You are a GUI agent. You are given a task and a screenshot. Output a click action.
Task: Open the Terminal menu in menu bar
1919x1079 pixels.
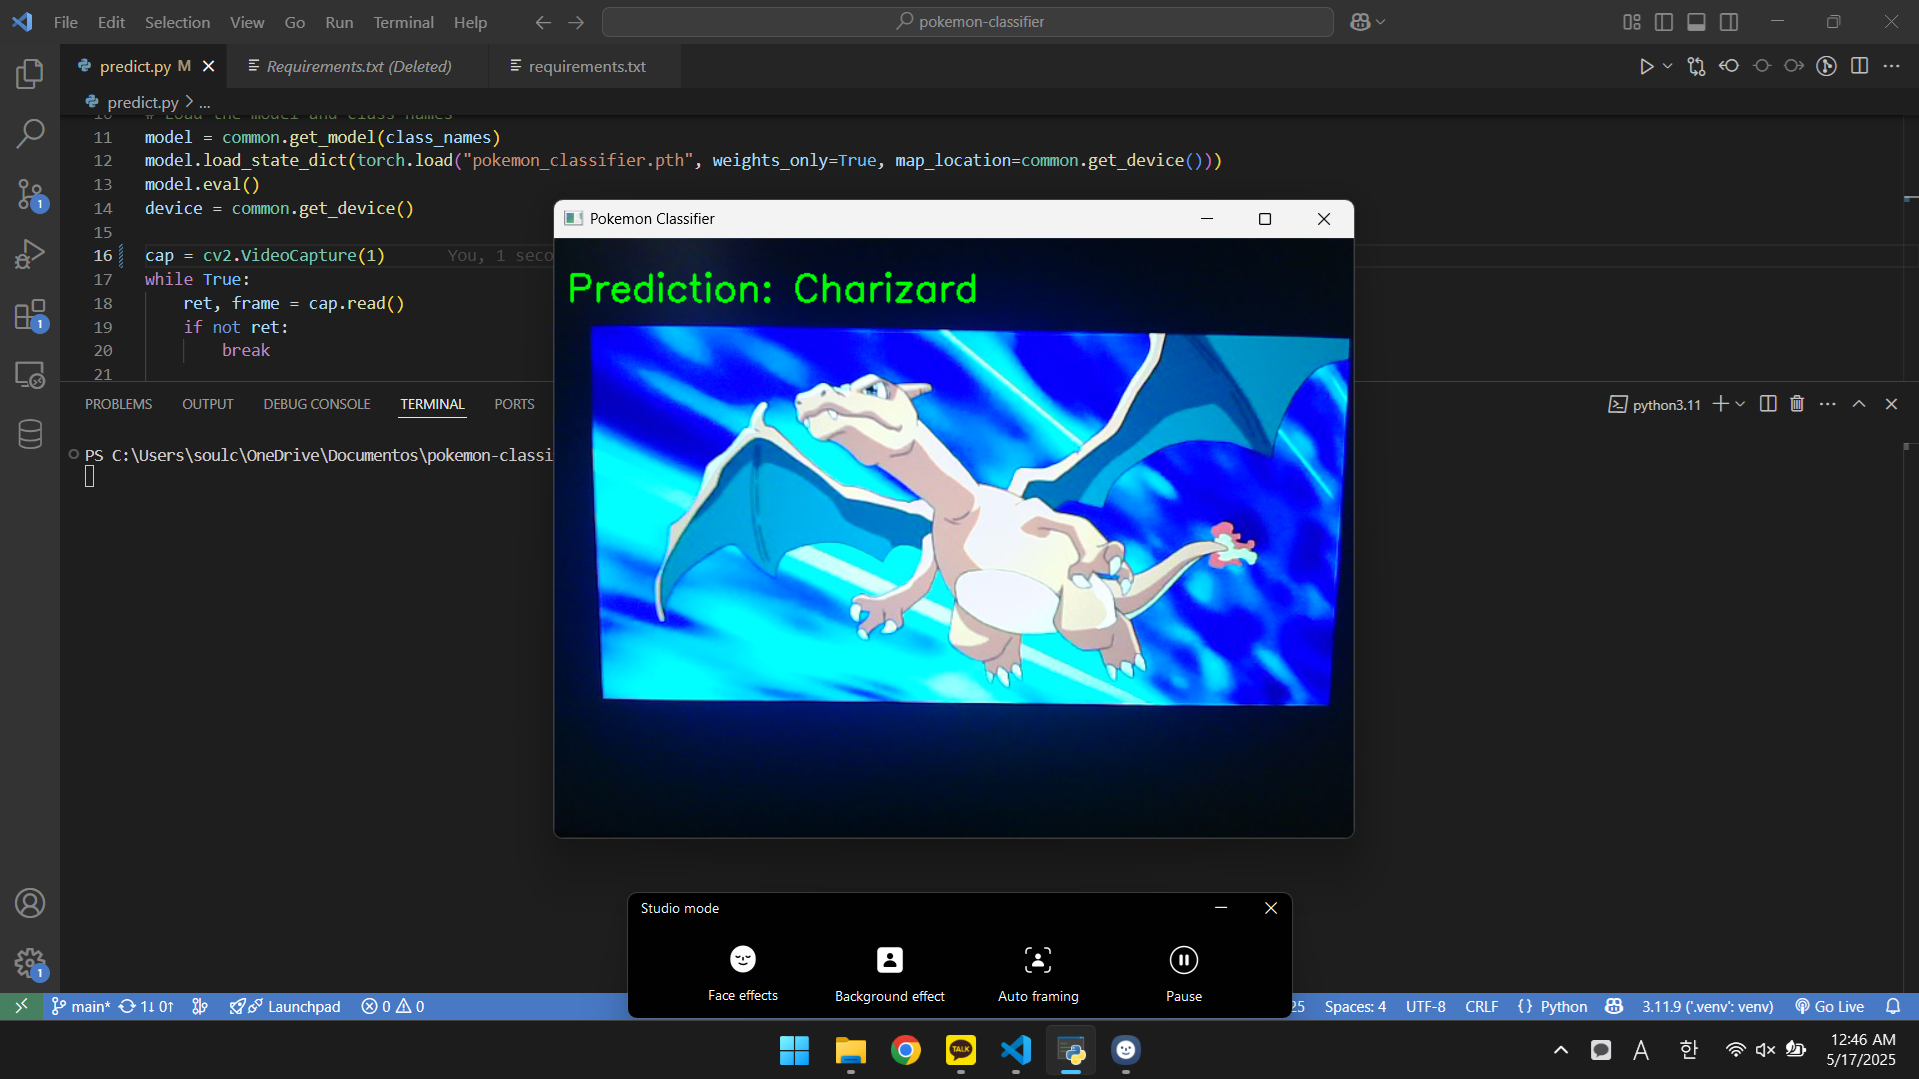coord(403,22)
